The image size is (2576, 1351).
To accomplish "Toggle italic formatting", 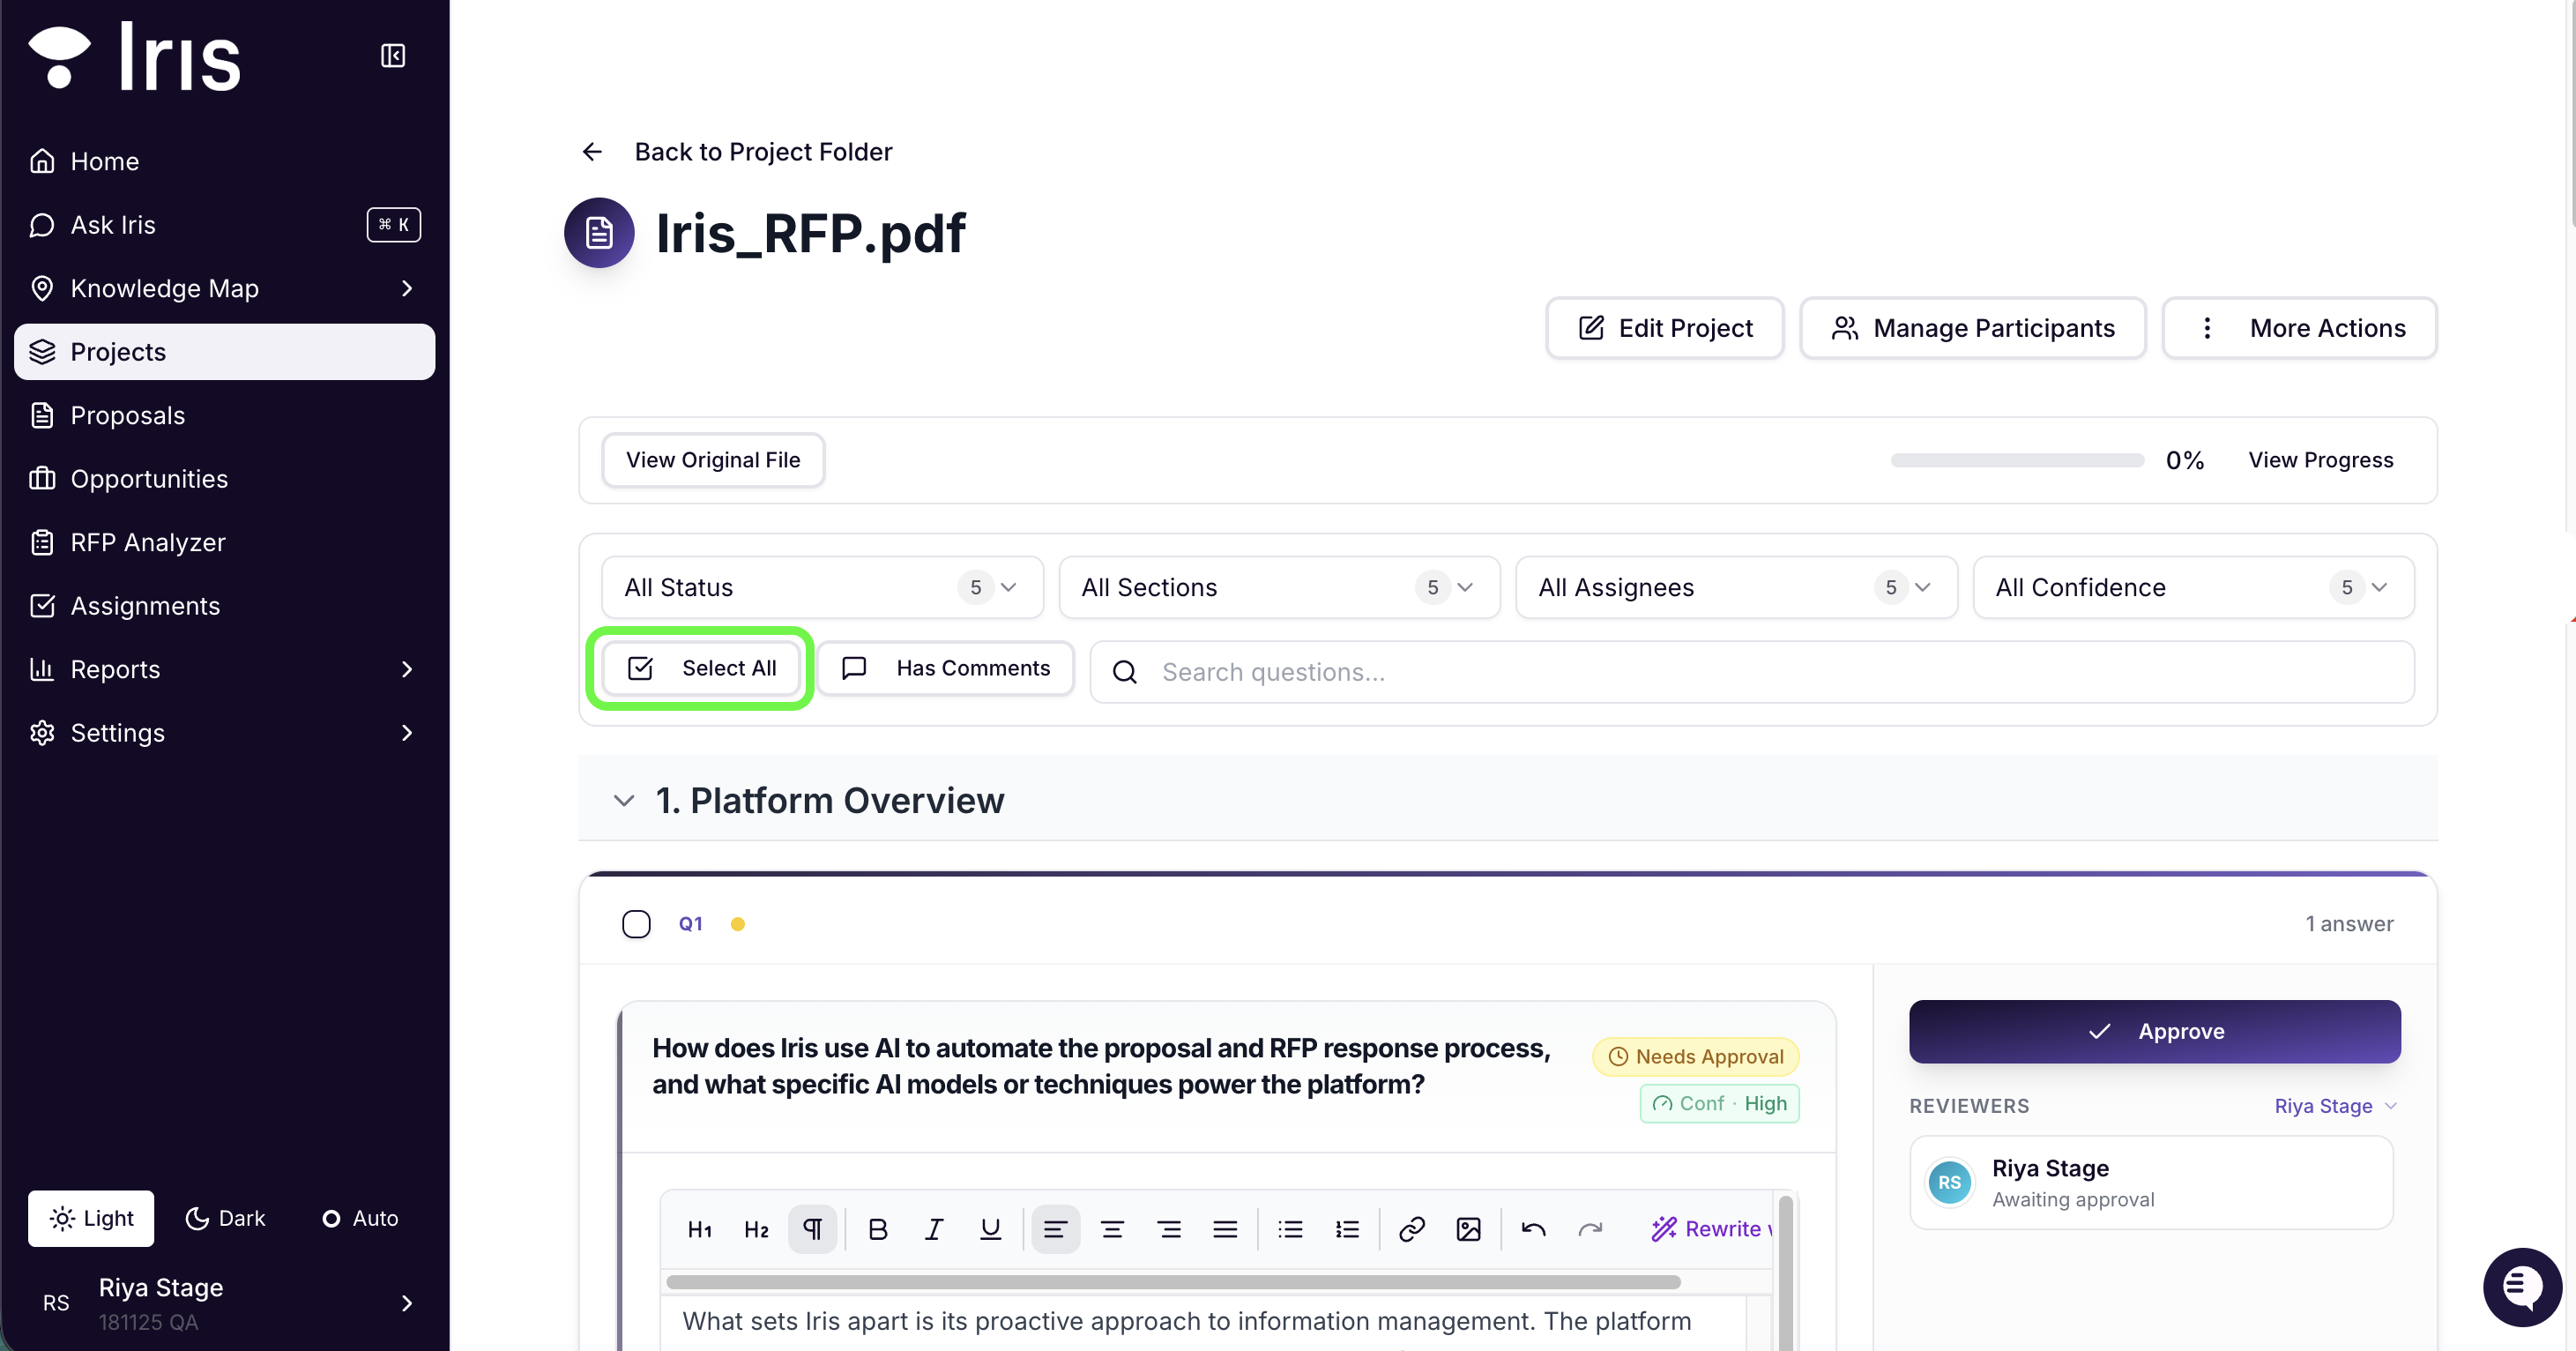I will 934,1229.
